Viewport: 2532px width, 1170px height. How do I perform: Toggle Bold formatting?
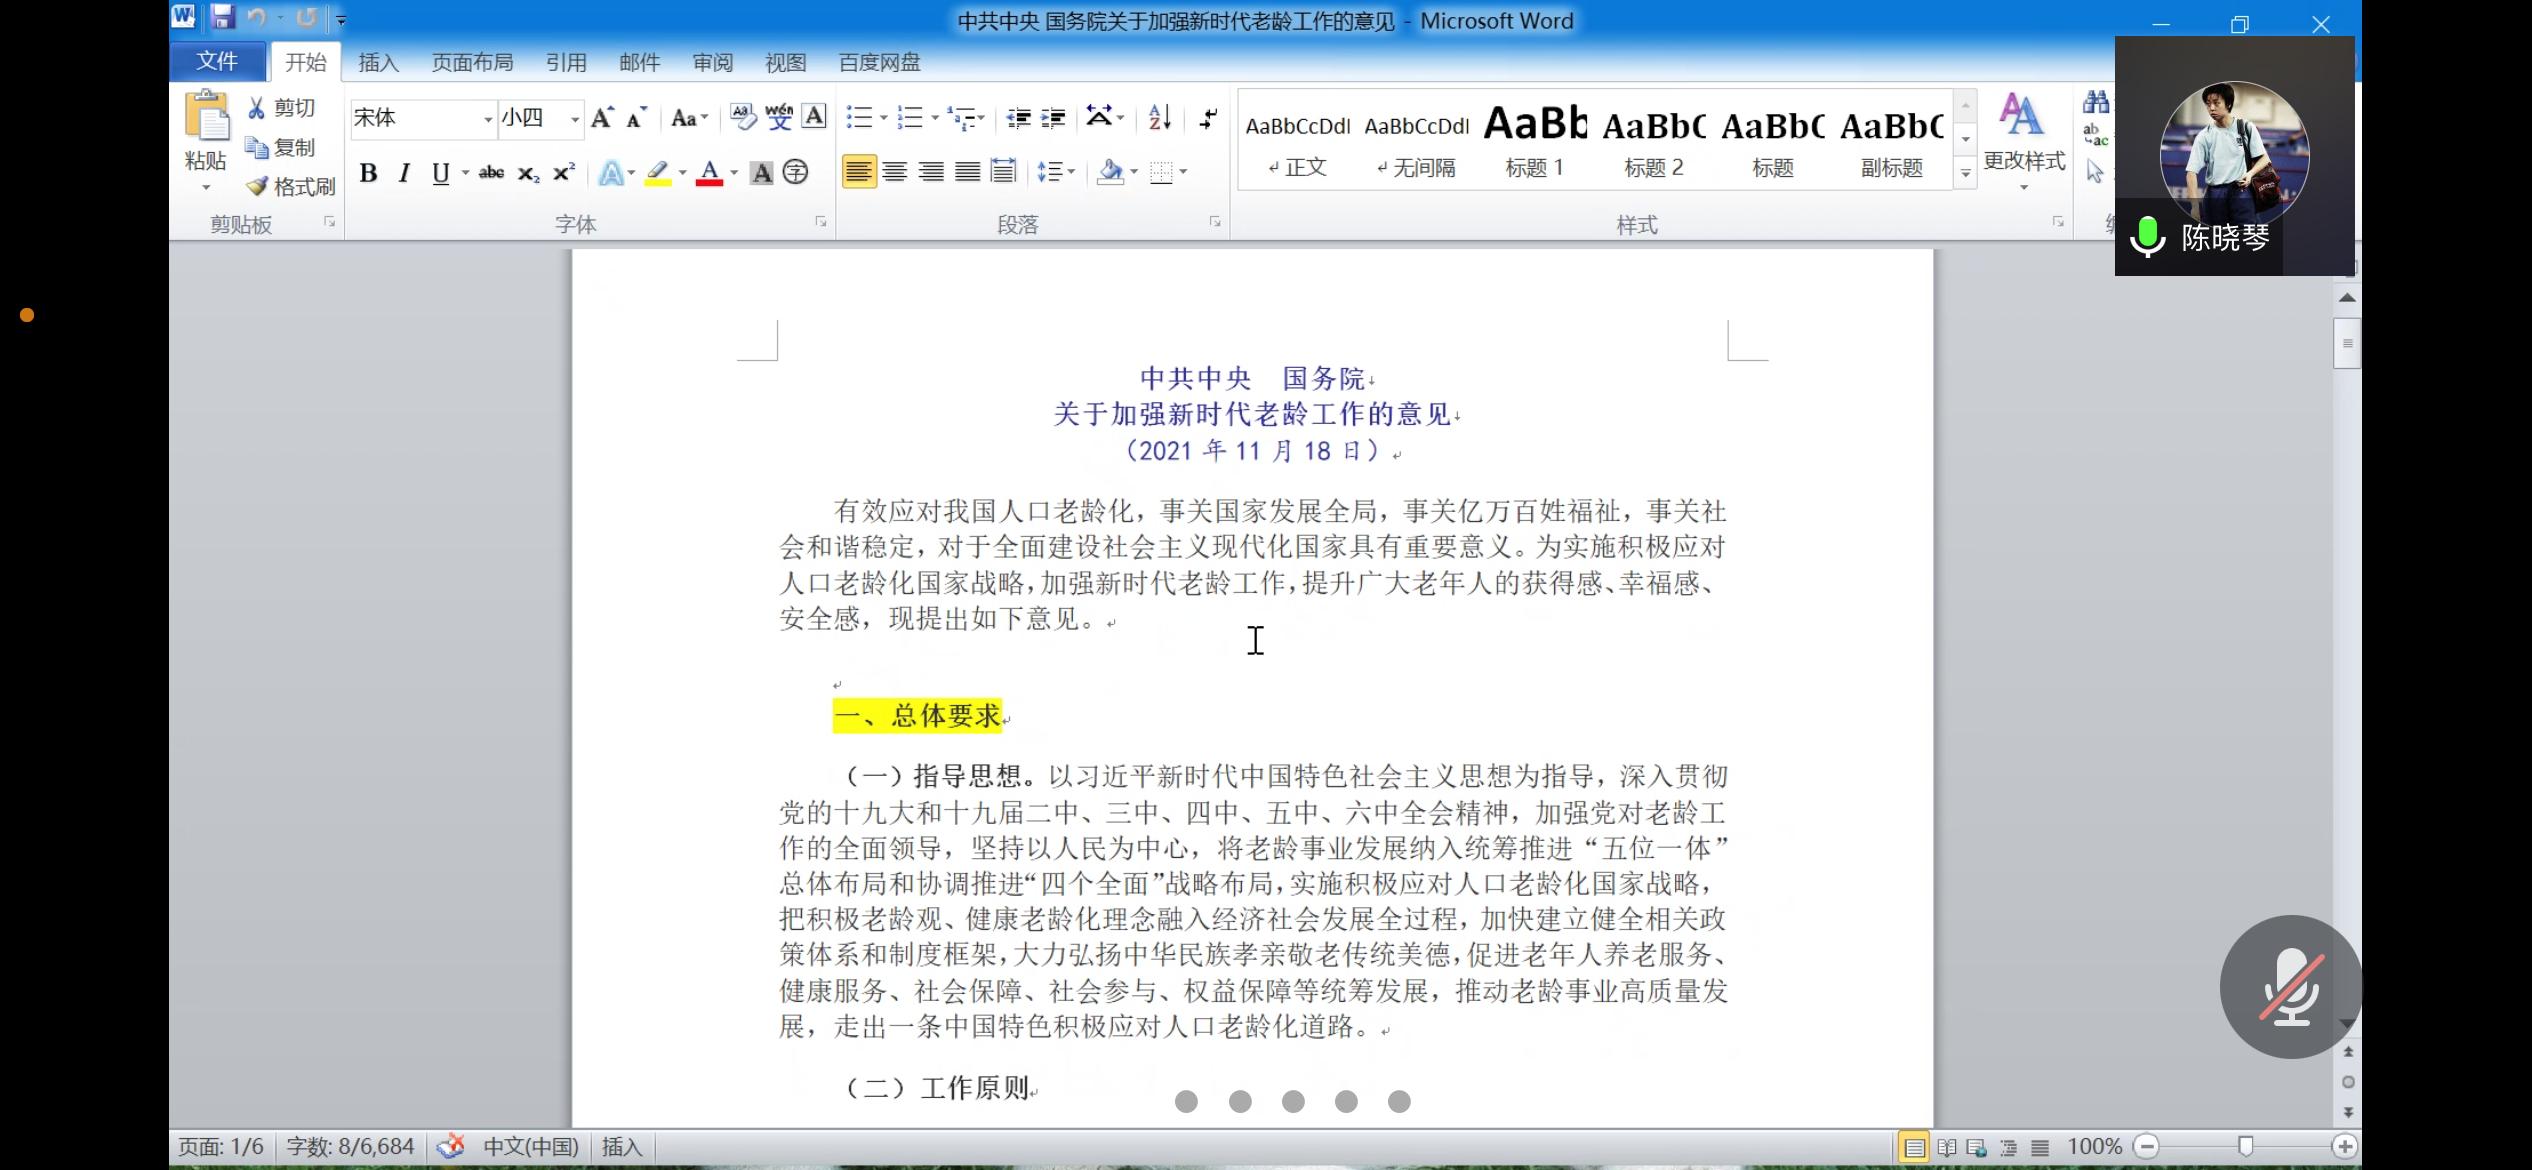368,173
